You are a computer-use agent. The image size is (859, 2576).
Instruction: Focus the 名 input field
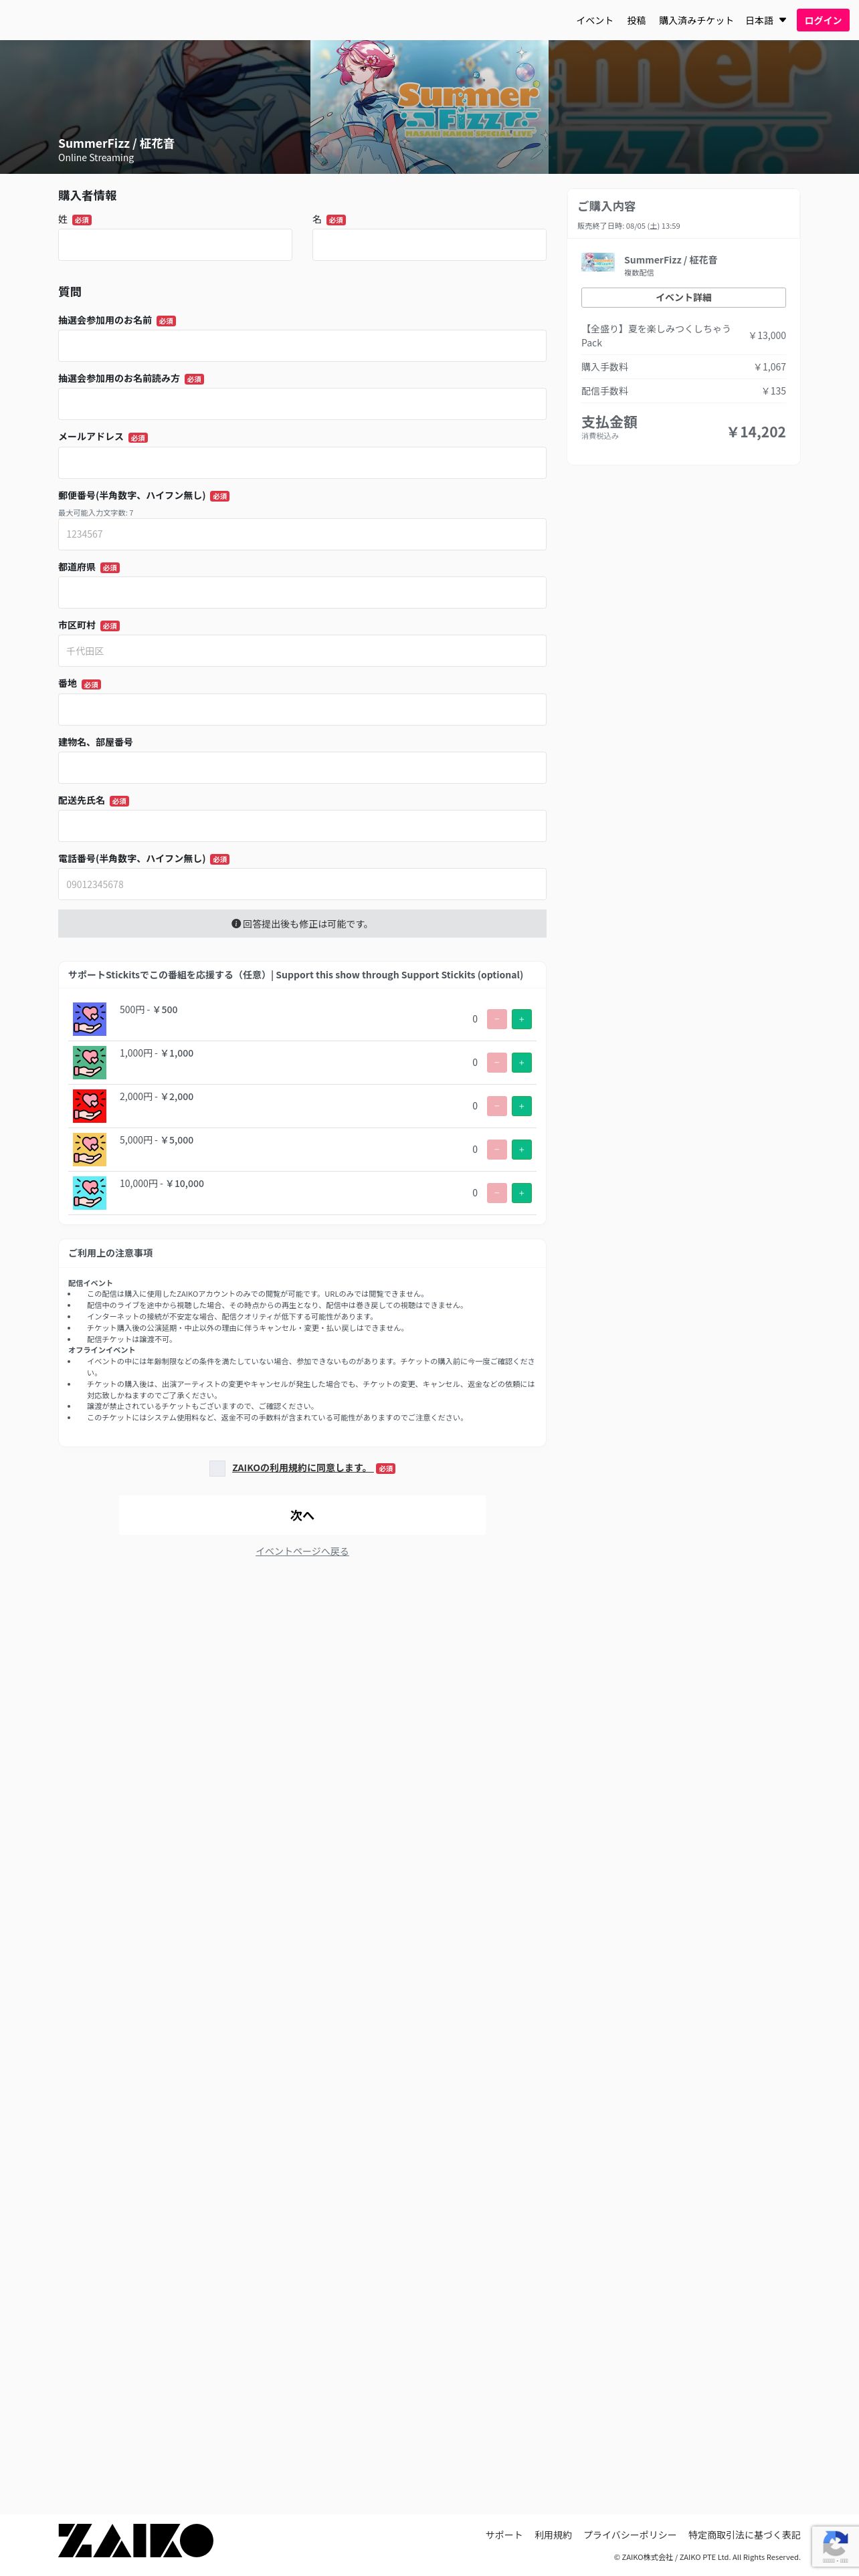pyautogui.click(x=429, y=245)
